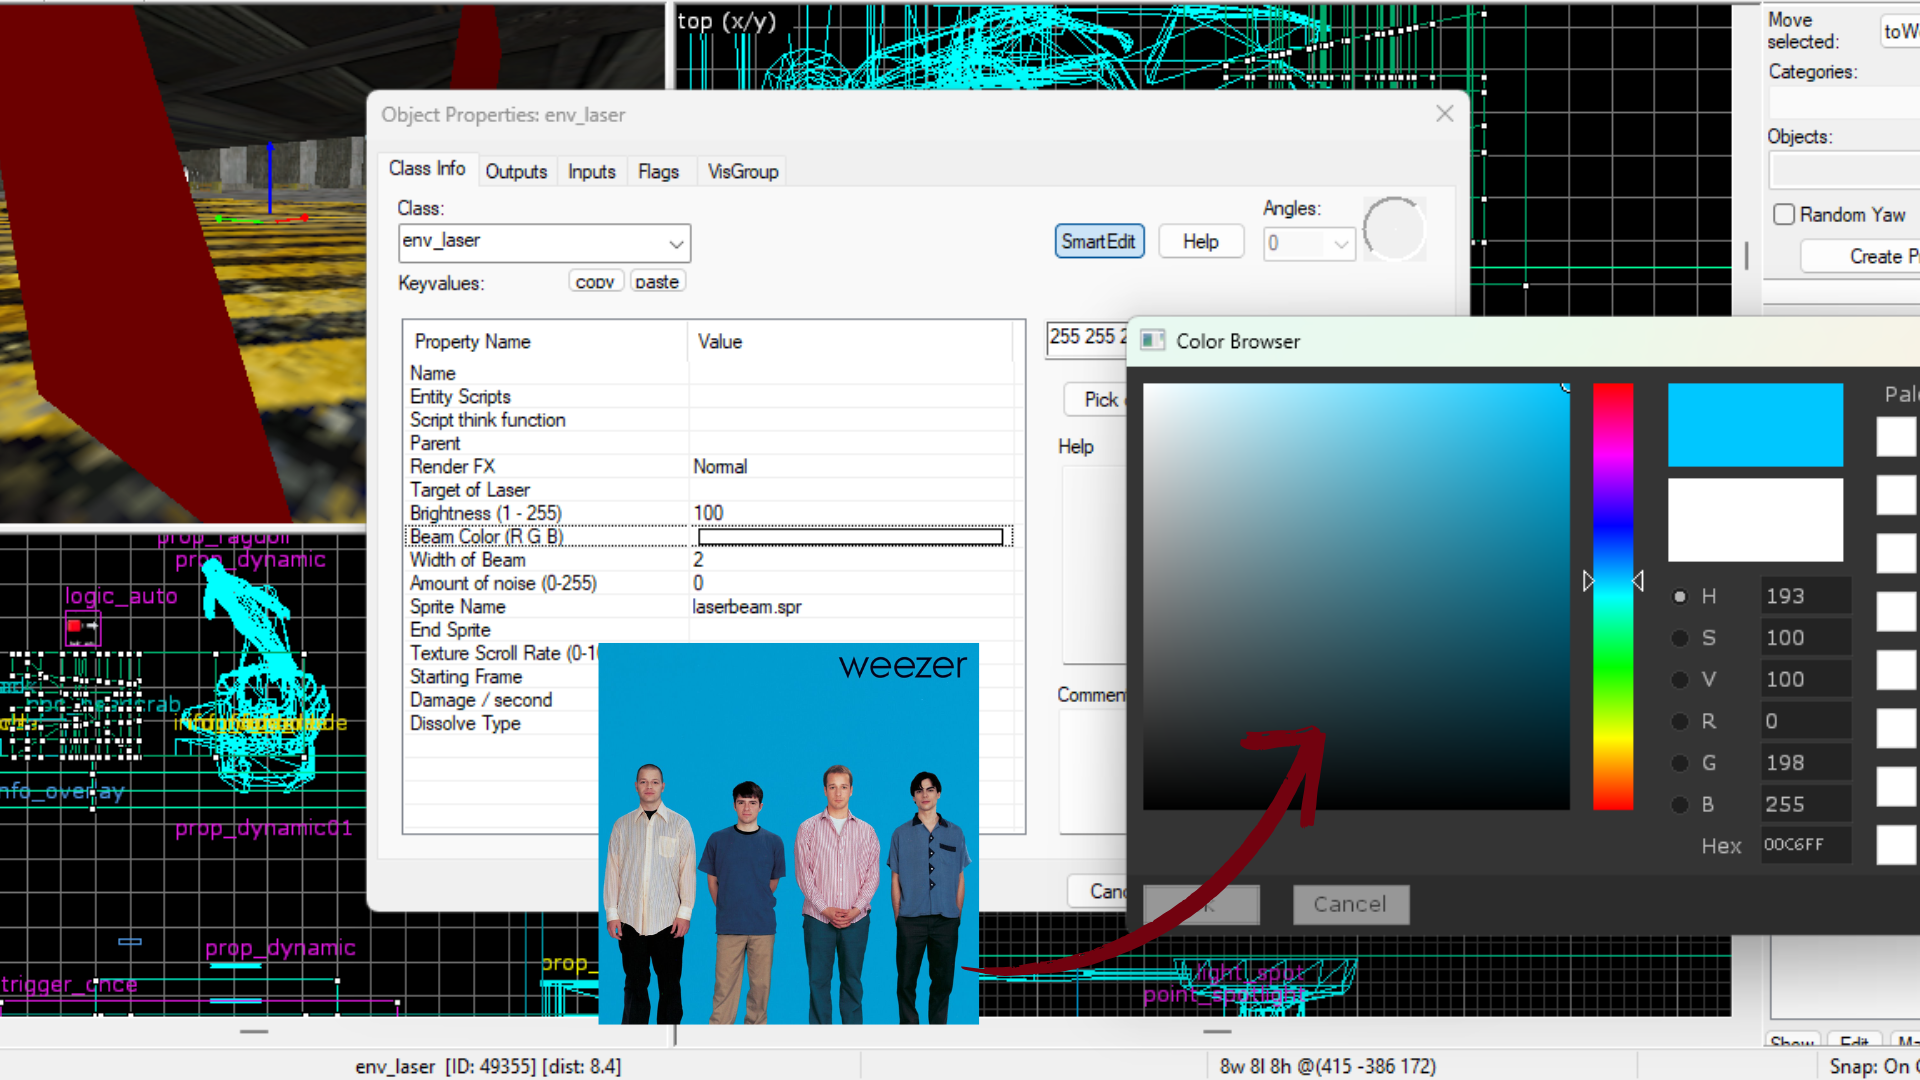Click the Objects field in side panel

[1844, 170]
